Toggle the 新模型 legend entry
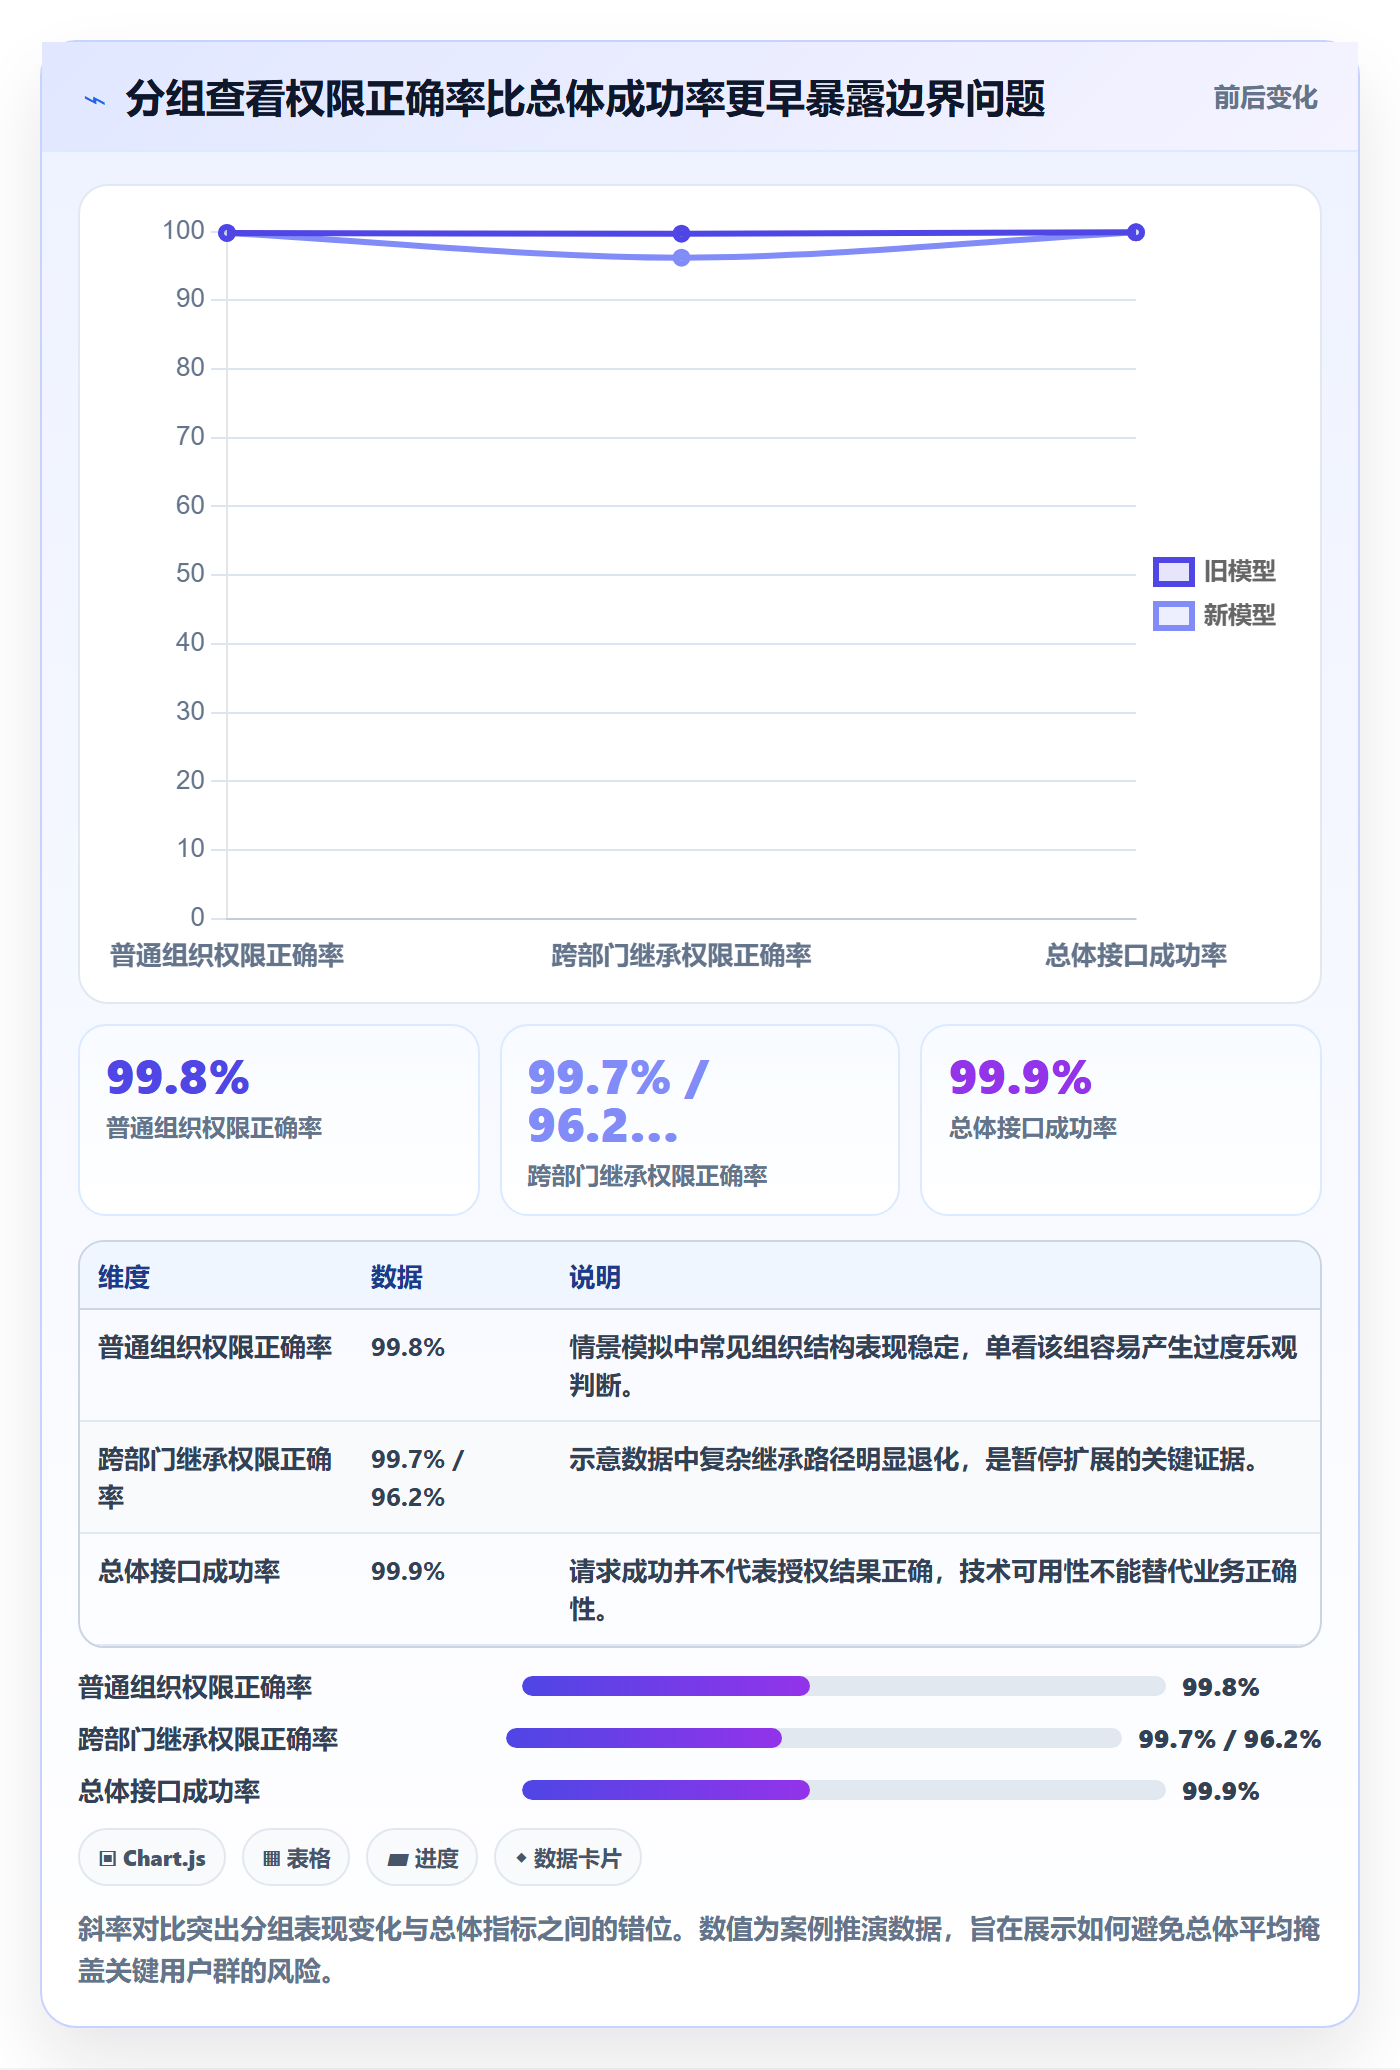 [x=1215, y=615]
